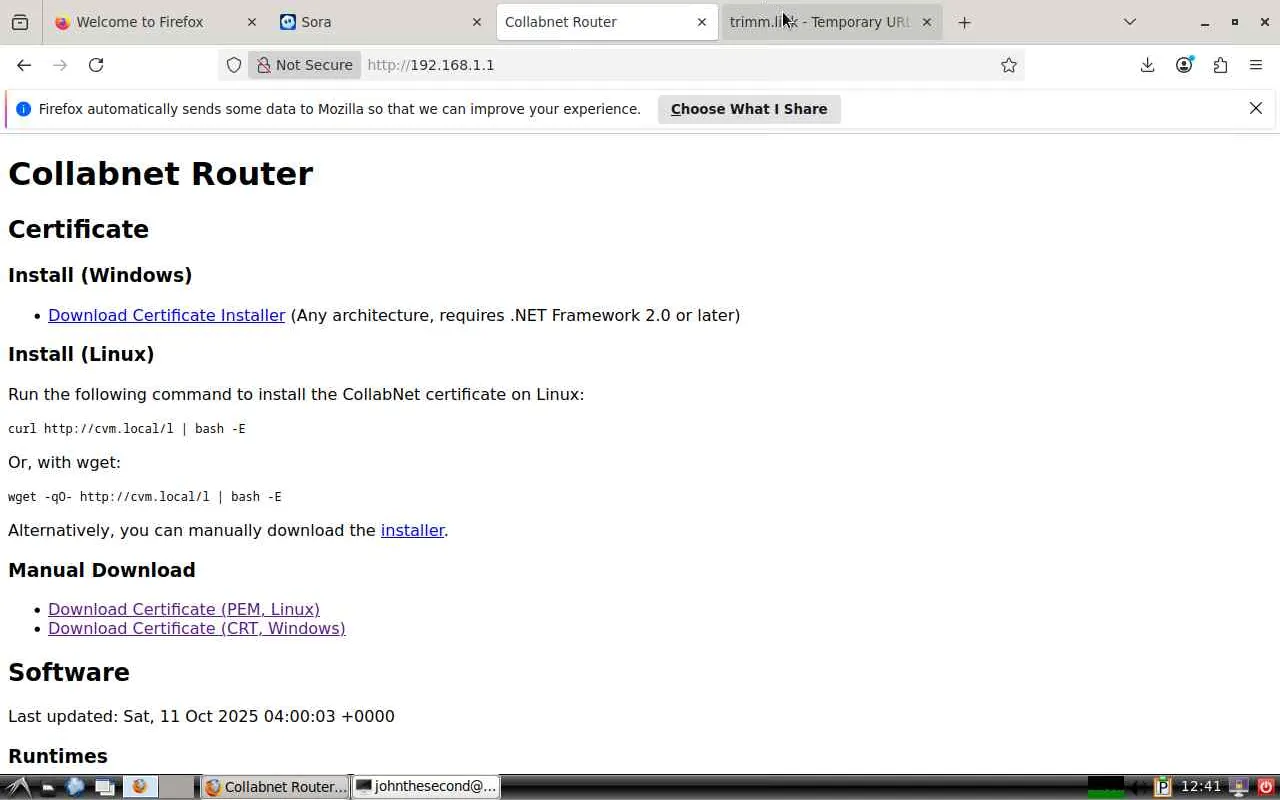Screen dimensions: 1280x800
Task: Open the Firefox account menu
Action: [x=1184, y=65]
